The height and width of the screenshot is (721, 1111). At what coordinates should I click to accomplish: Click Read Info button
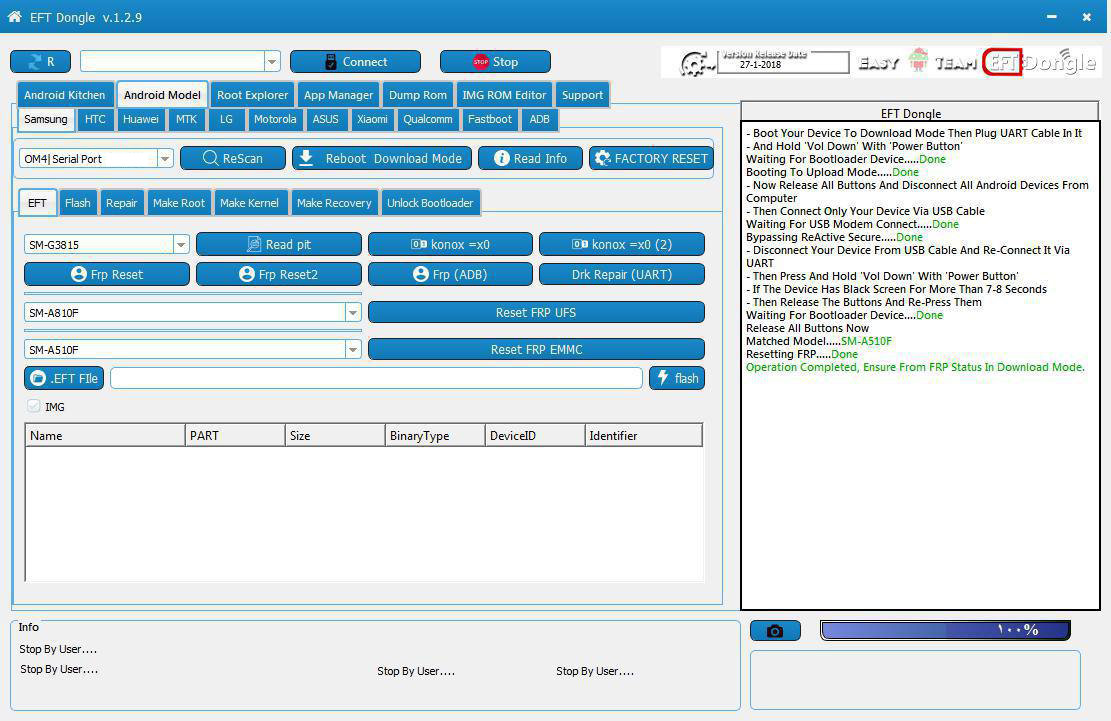point(531,159)
